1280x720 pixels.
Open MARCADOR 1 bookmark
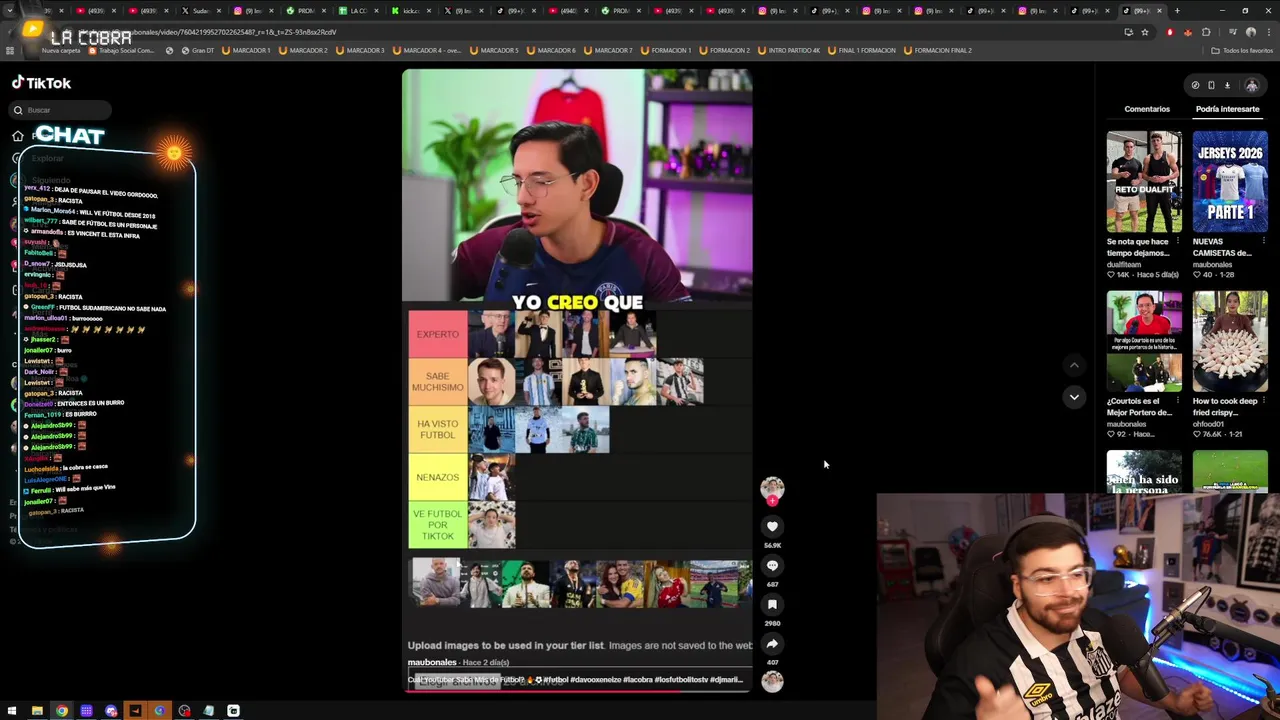tap(246, 50)
